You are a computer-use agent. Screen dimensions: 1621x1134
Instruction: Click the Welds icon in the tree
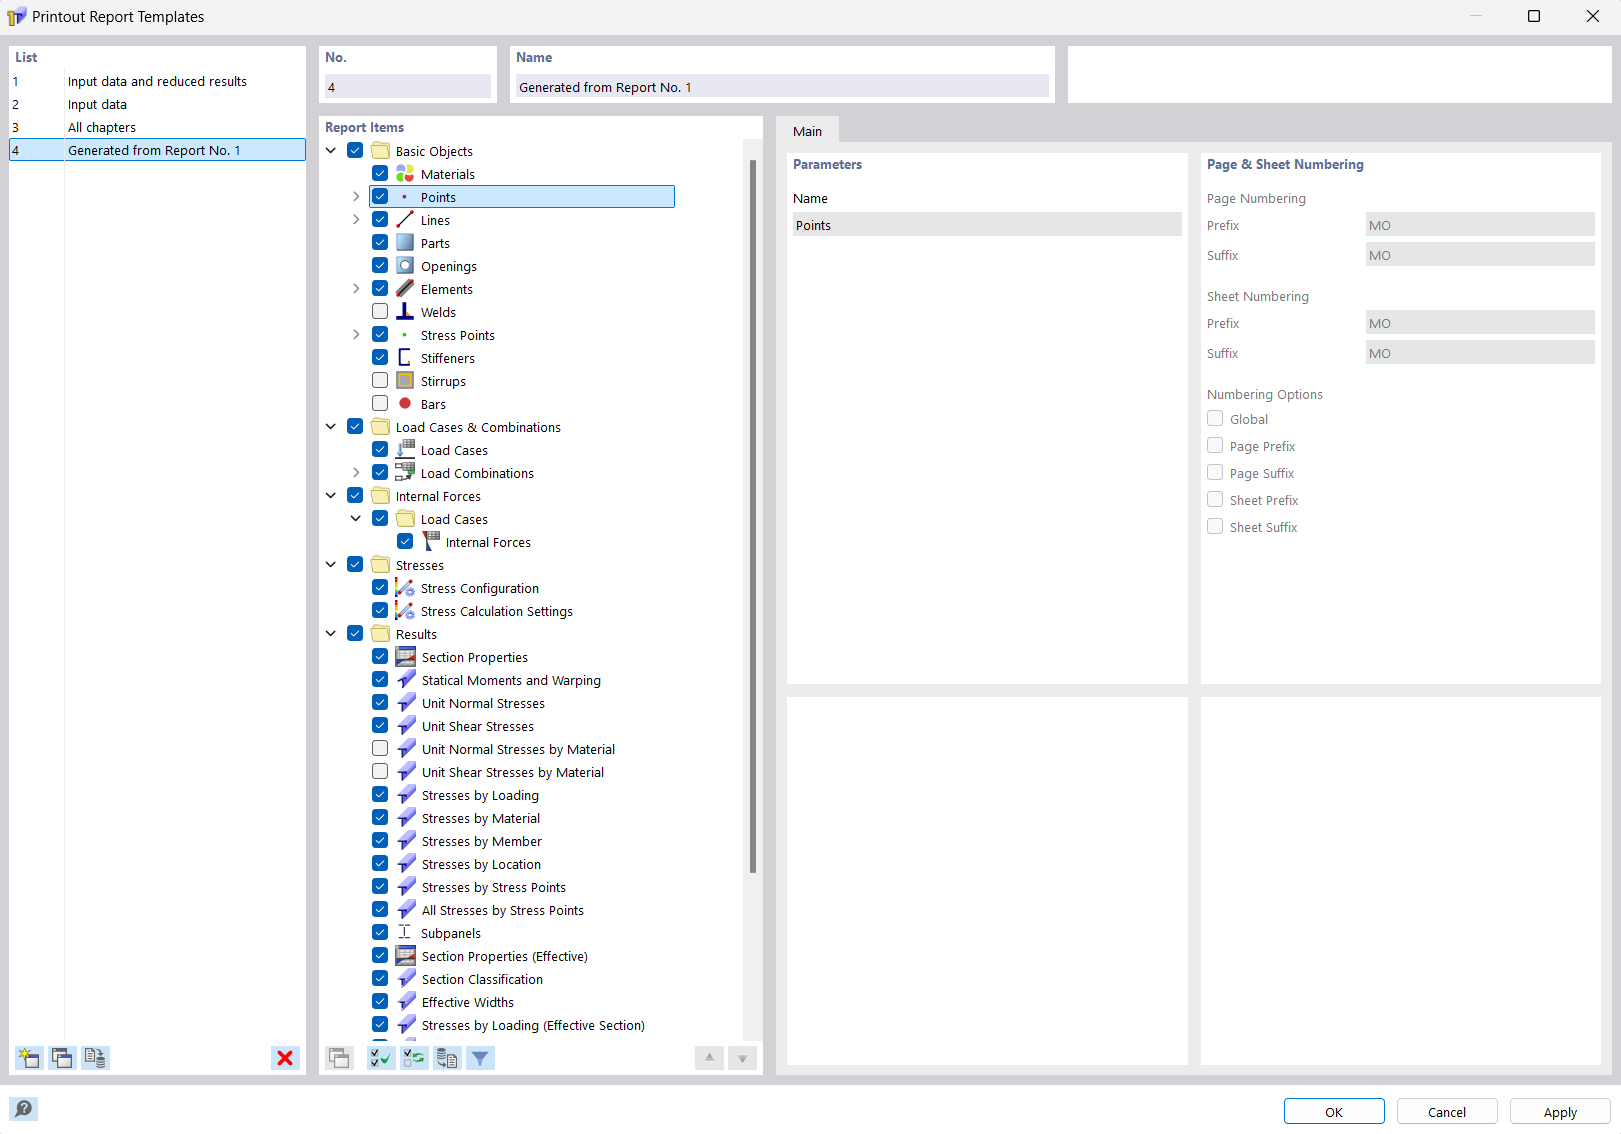point(405,312)
